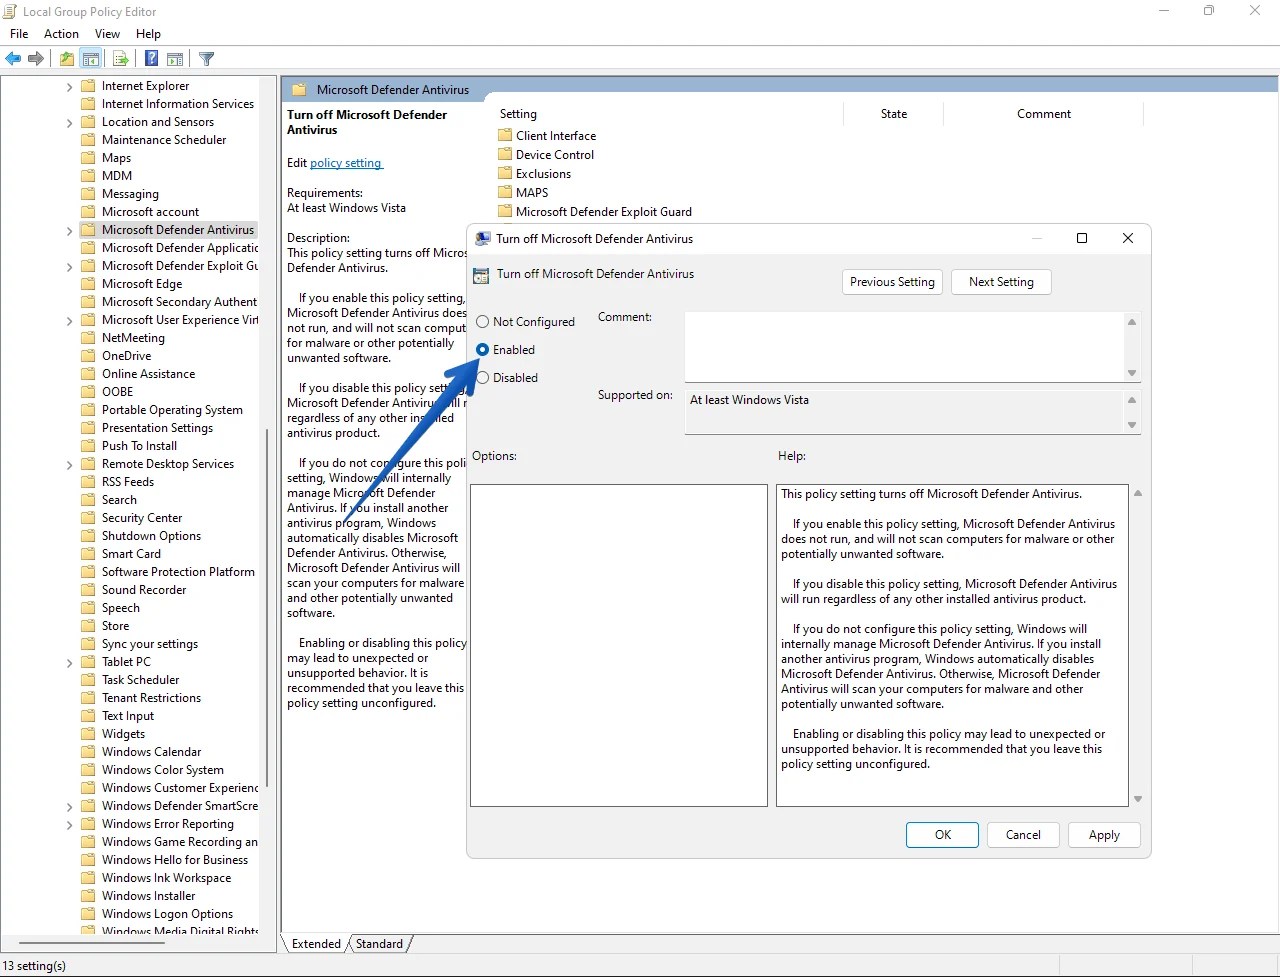Image resolution: width=1280 pixels, height=977 pixels.
Task: Select the Enabled radio button
Action: 483,349
